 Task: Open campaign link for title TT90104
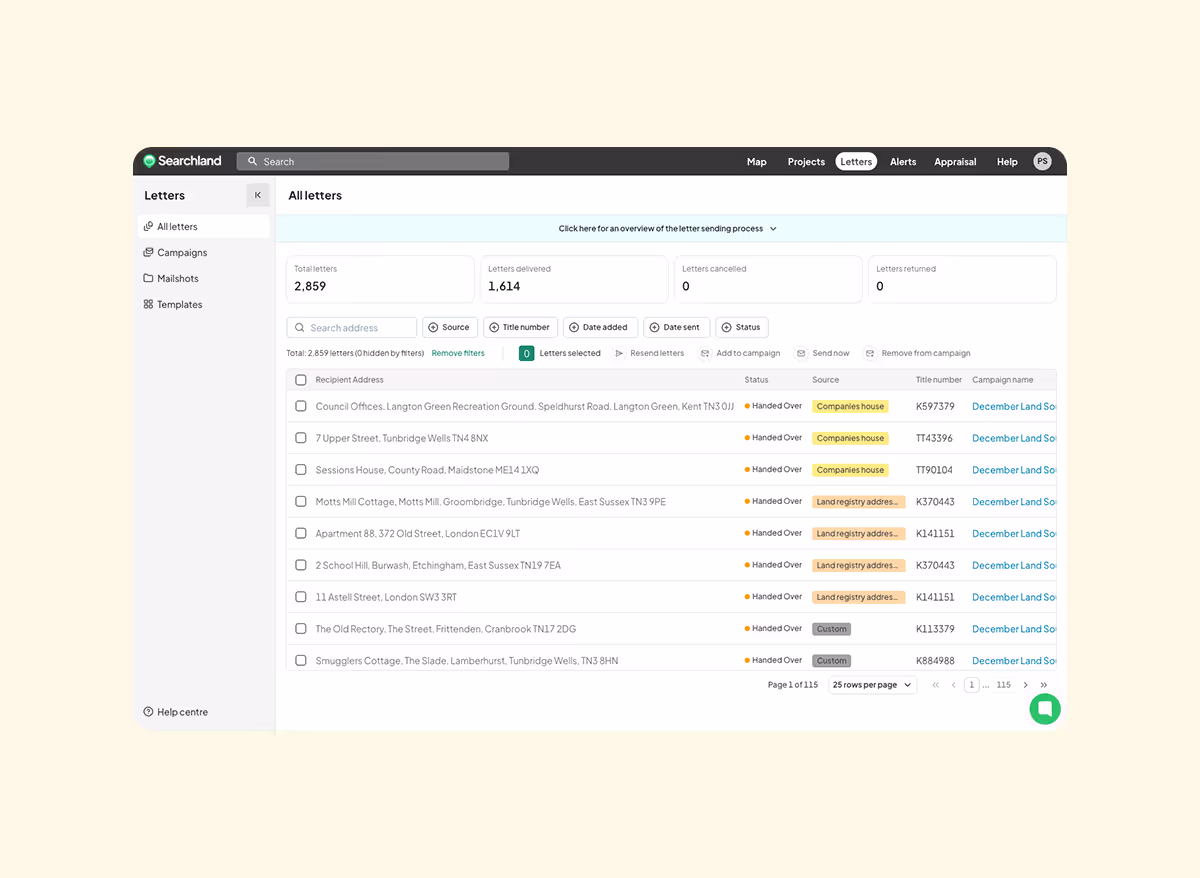[1014, 470]
